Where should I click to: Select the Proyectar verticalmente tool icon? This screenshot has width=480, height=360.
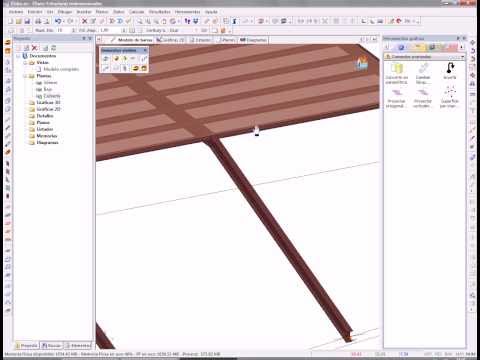coord(423,97)
